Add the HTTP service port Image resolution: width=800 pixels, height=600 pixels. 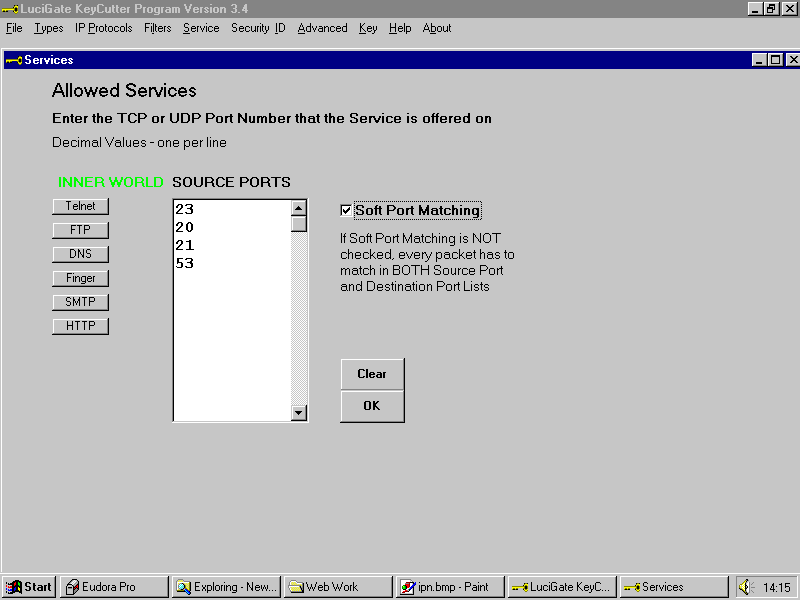[x=81, y=326]
